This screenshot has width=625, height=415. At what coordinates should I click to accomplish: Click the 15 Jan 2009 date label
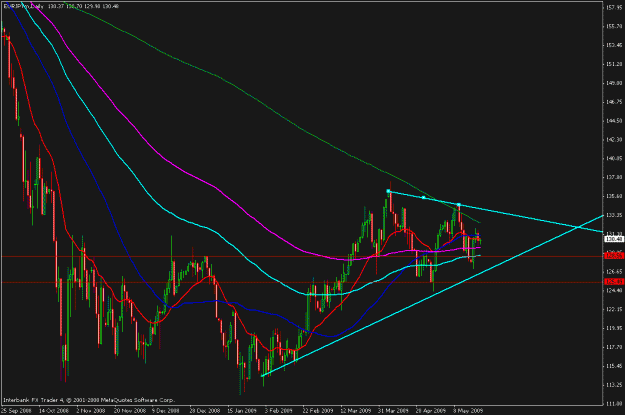[x=242, y=410]
